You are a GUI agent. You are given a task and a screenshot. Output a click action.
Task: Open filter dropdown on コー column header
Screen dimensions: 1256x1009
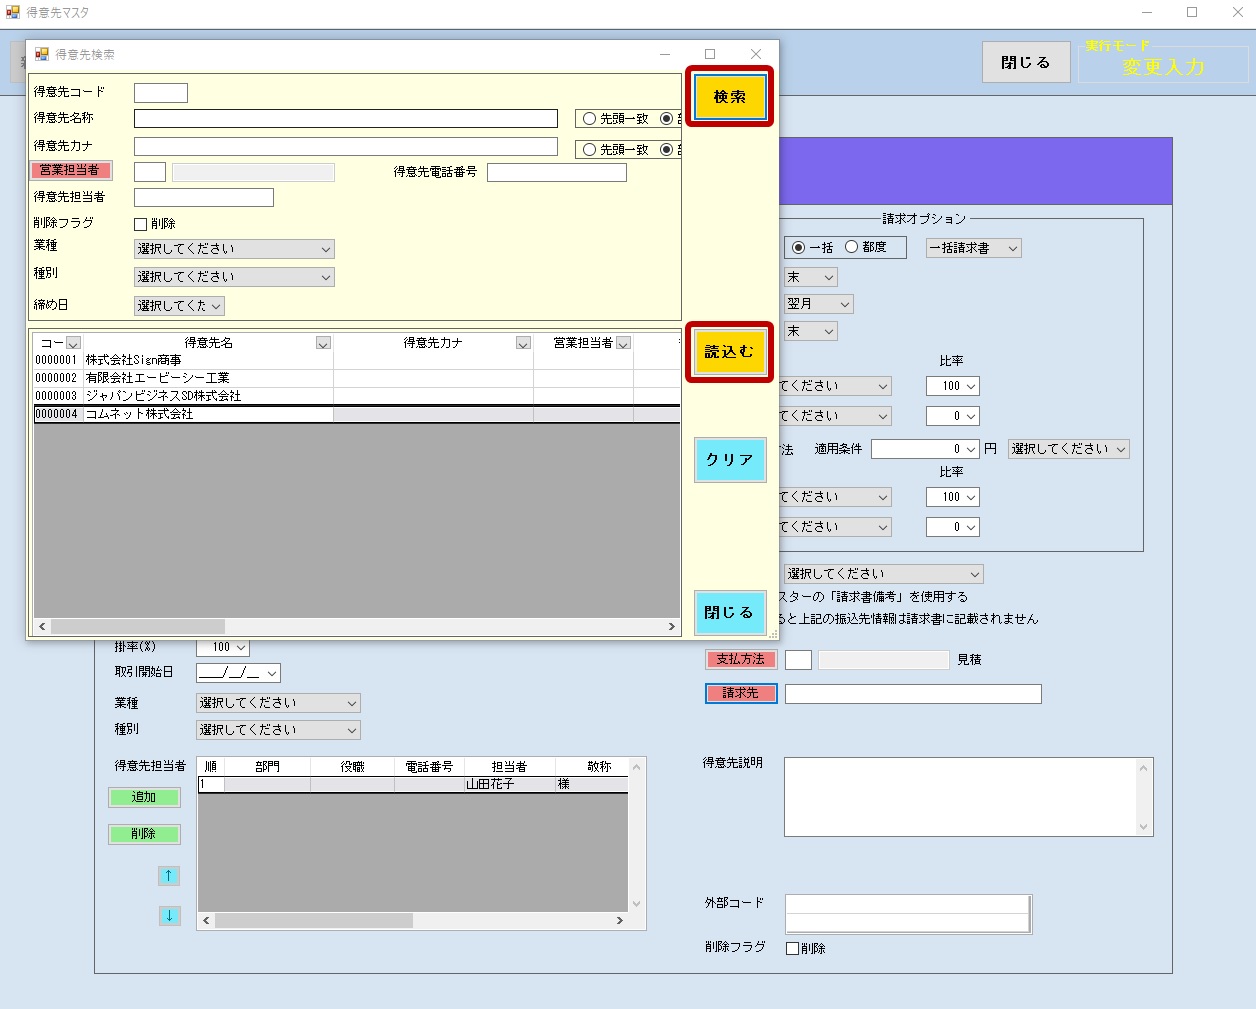click(73, 343)
